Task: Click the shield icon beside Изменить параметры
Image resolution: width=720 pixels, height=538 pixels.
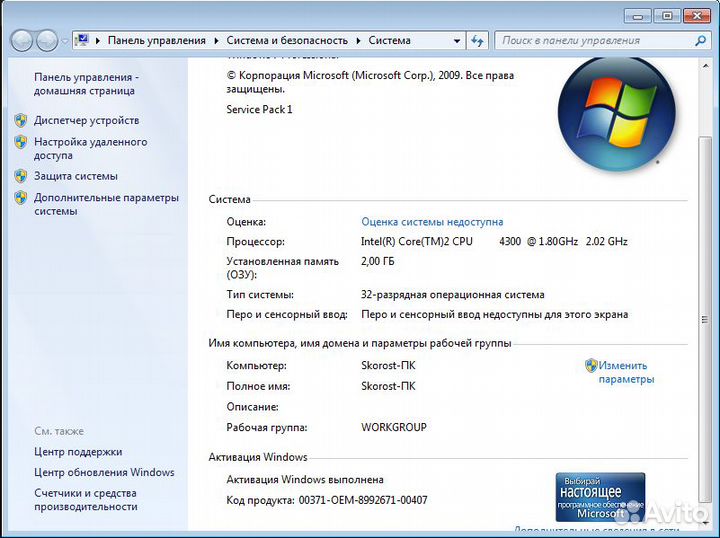Action: (x=591, y=366)
